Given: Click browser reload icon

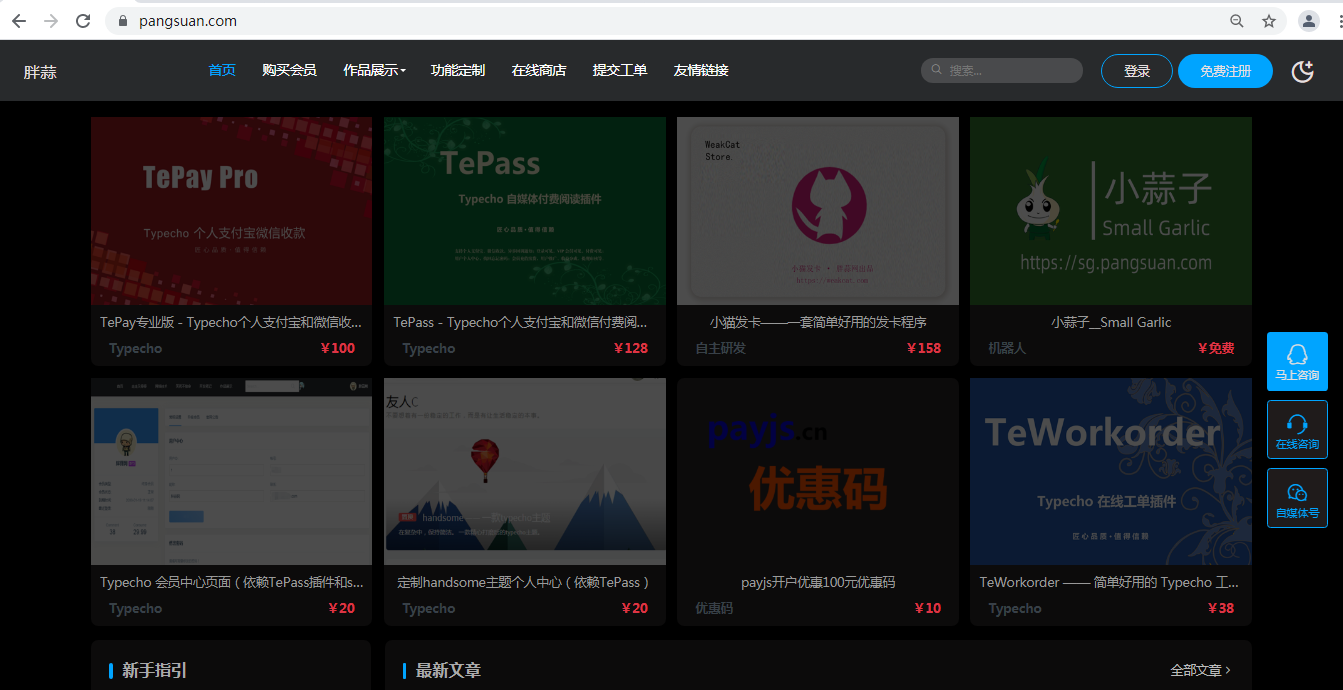Looking at the screenshot, I should tap(83, 21).
